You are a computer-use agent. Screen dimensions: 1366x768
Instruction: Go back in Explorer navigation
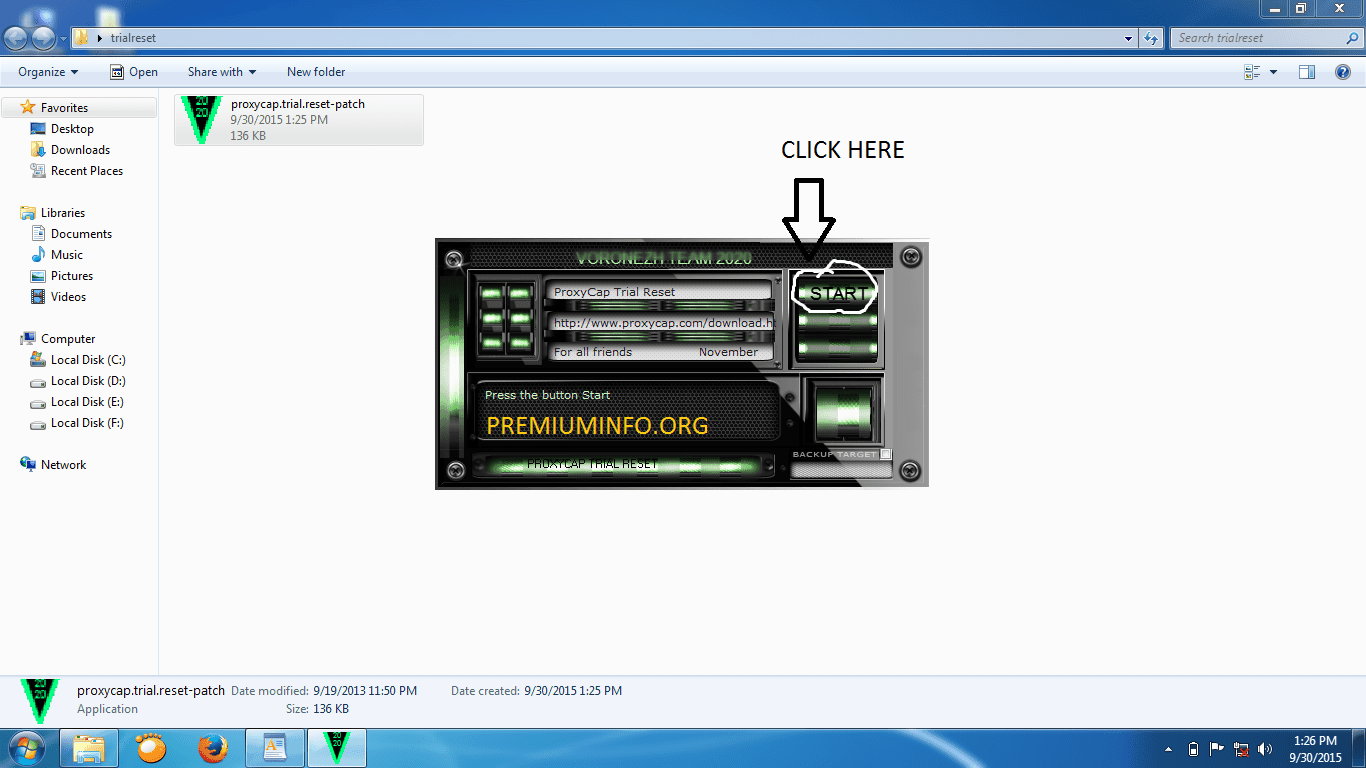tap(17, 38)
